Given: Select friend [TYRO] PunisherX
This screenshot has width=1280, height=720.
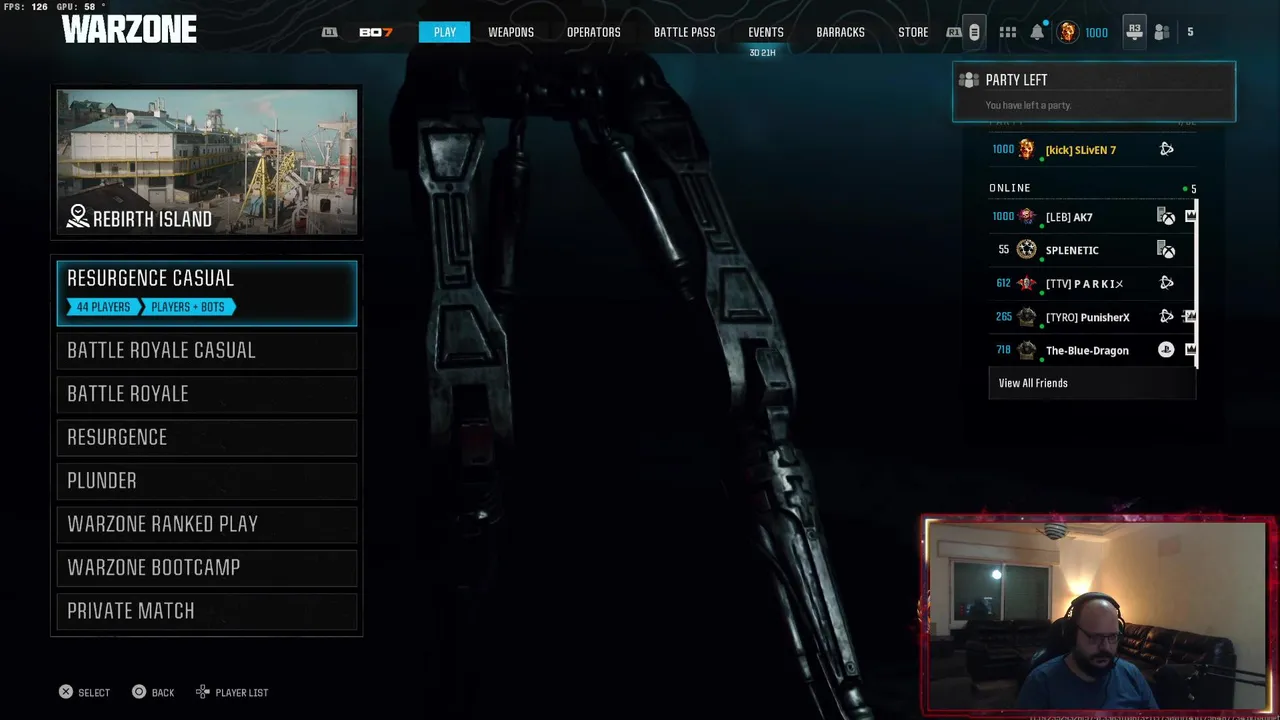Looking at the screenshot, I should point(1092,317).
